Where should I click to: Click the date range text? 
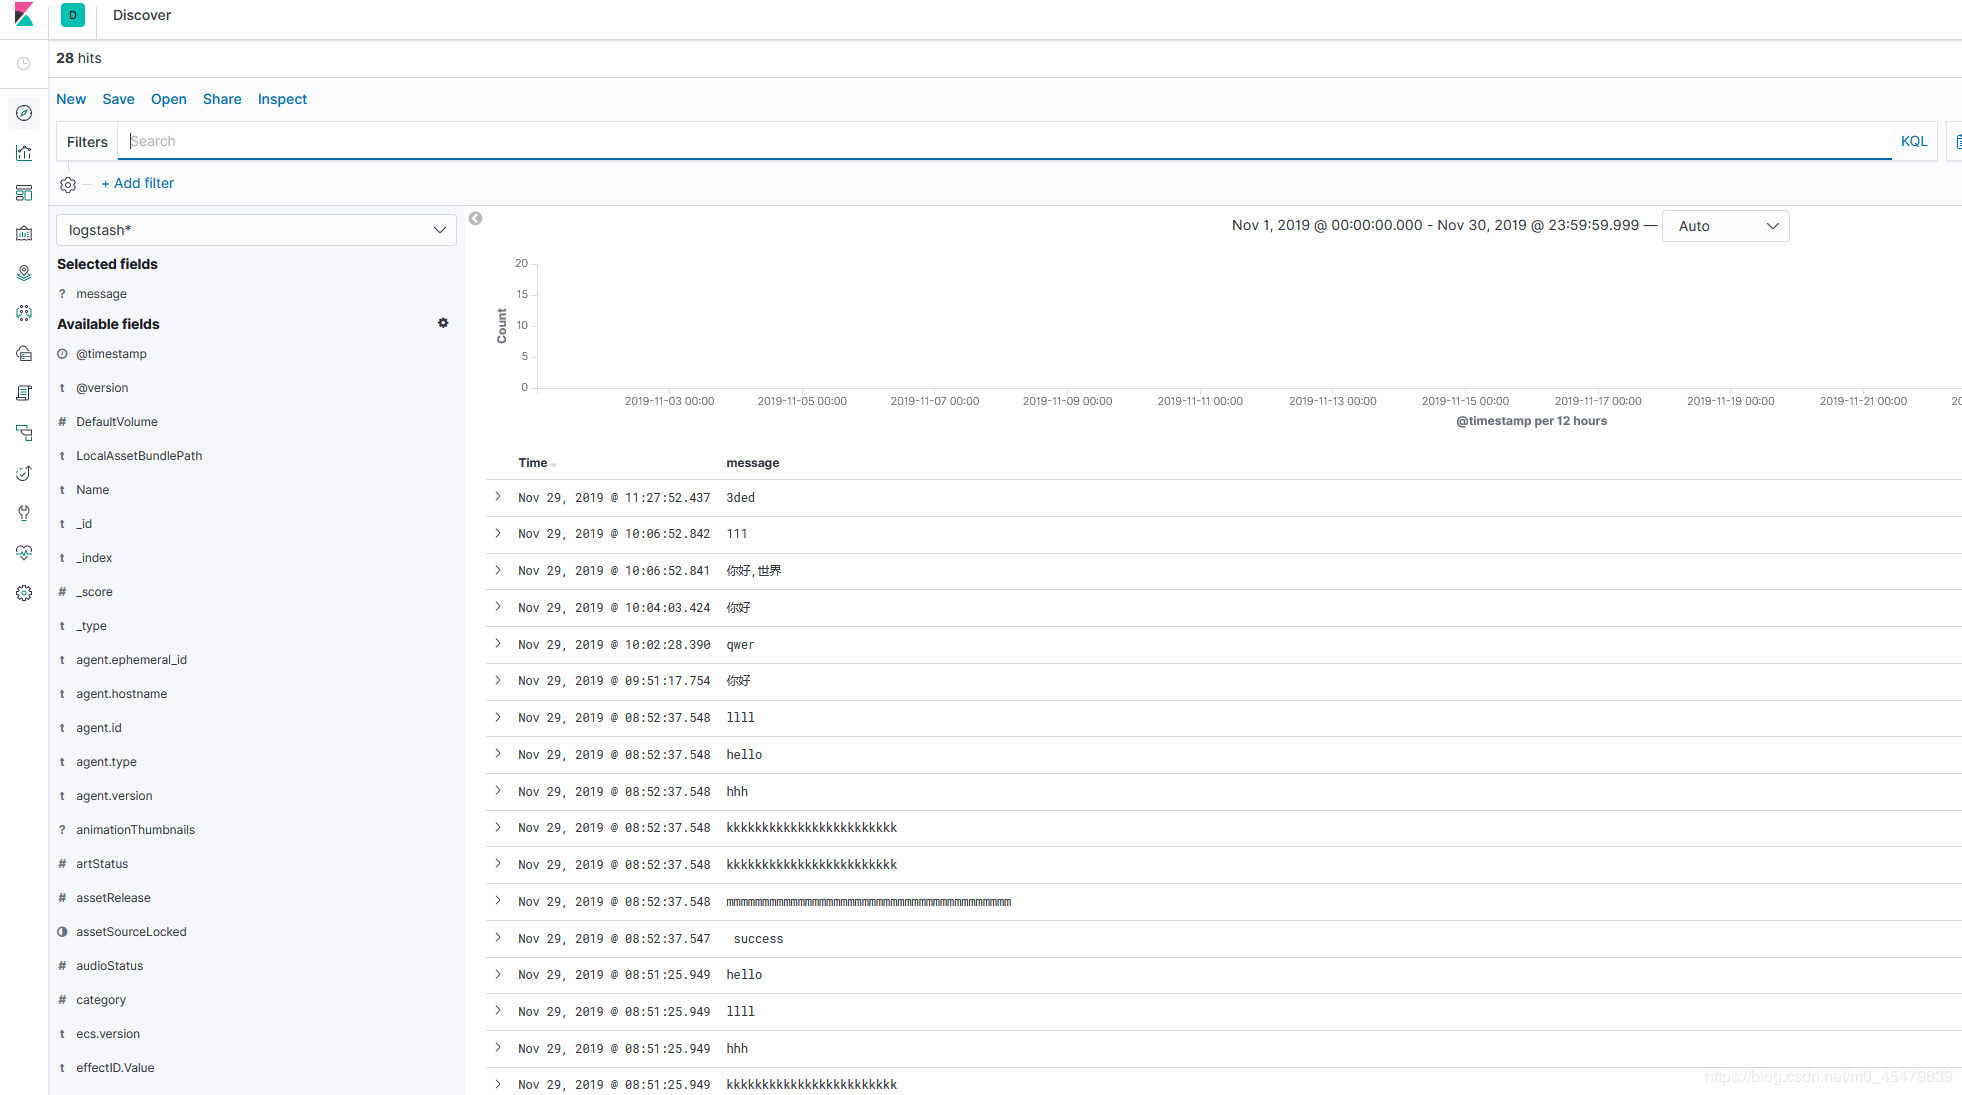click(x=1435, y=225)
